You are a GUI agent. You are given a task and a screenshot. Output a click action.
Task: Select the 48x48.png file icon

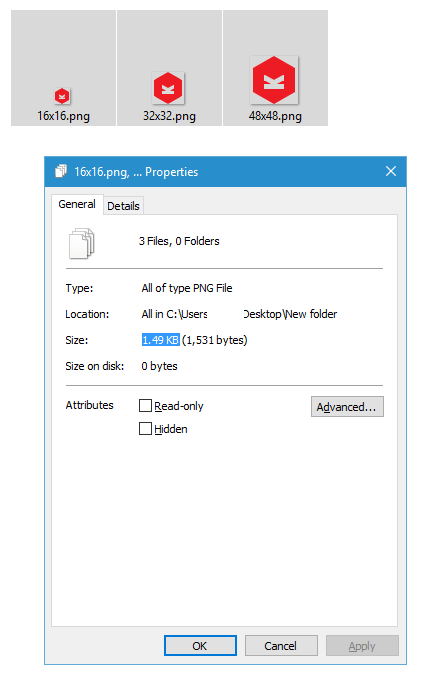274,80
